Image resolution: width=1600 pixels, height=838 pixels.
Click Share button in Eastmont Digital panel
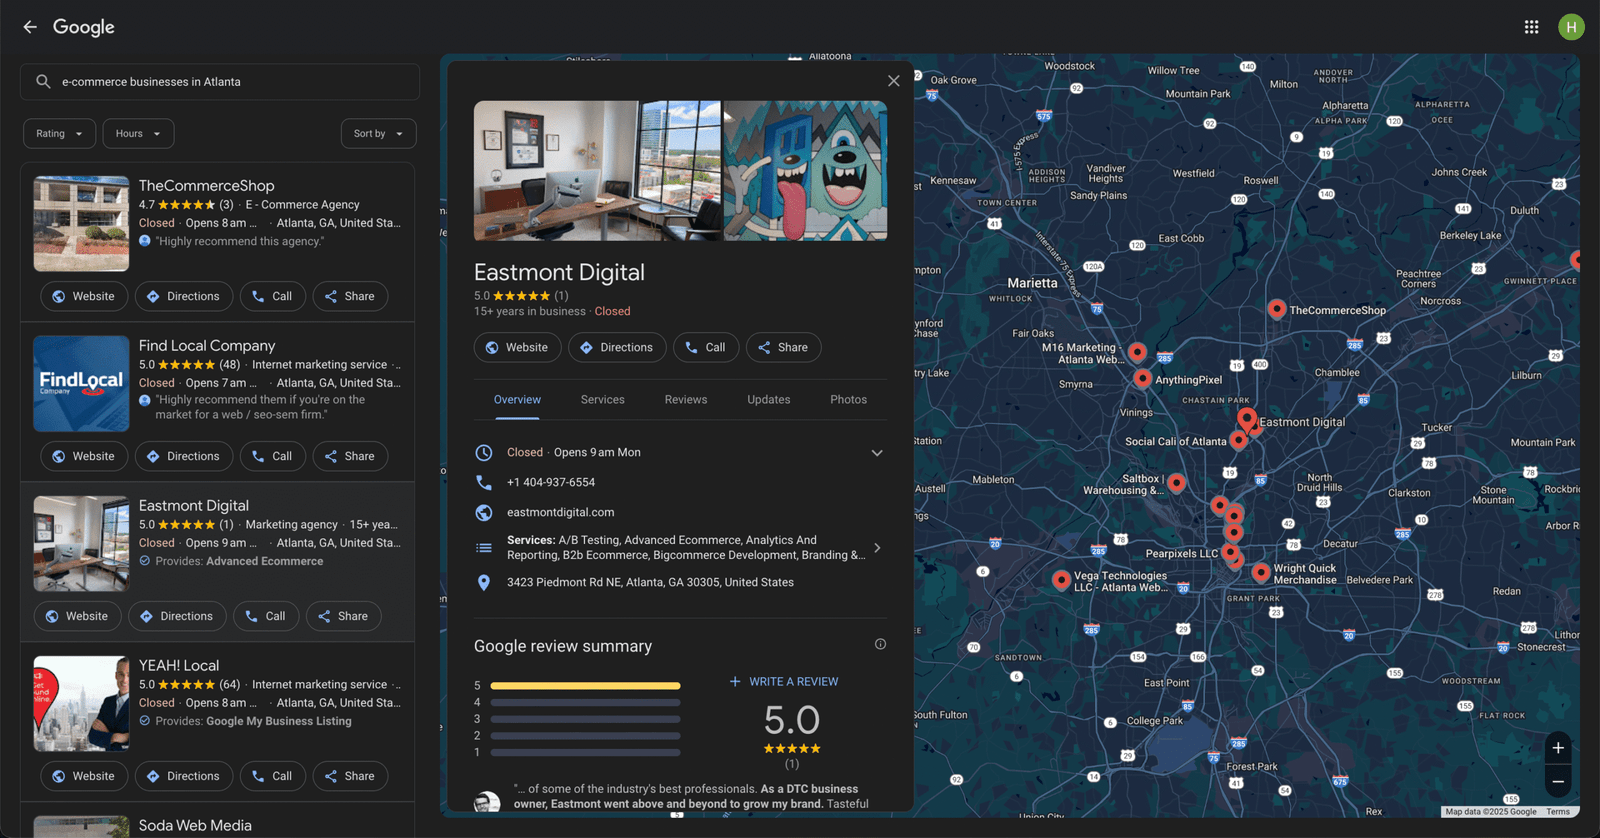[784, 347]
